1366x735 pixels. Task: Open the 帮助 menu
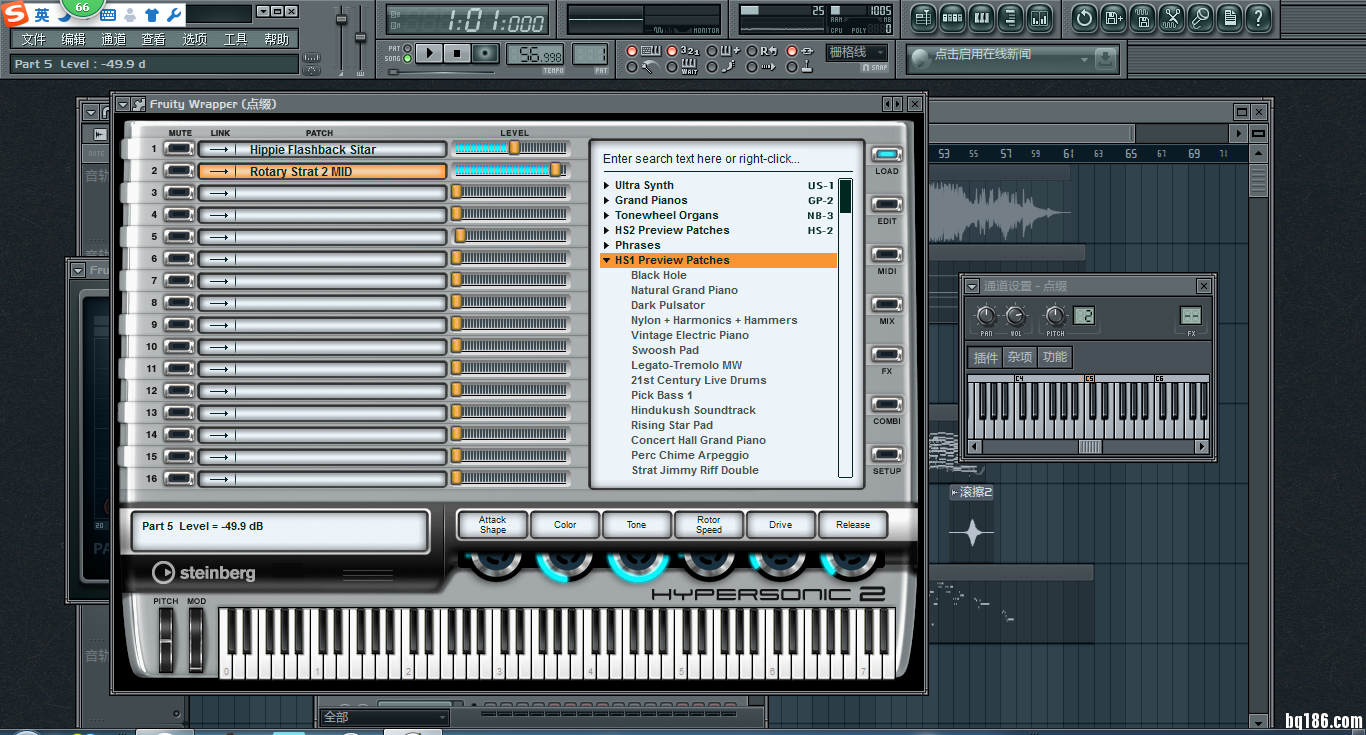[276, 39]
